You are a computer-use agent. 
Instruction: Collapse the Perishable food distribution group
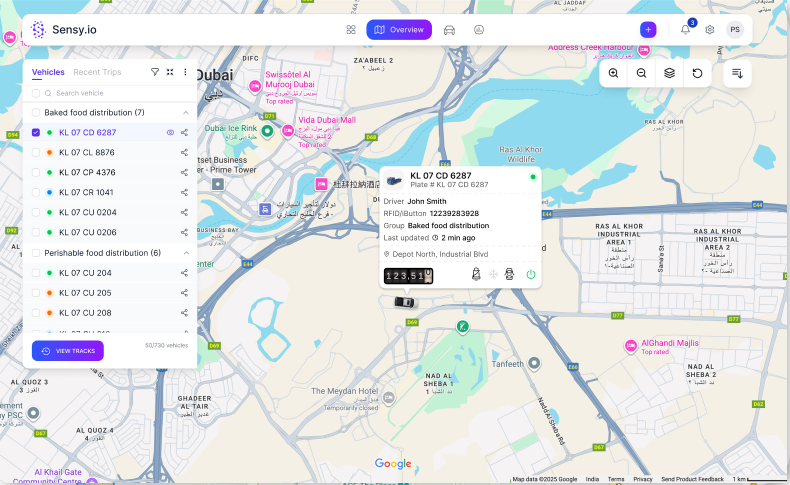coord(185,253)
